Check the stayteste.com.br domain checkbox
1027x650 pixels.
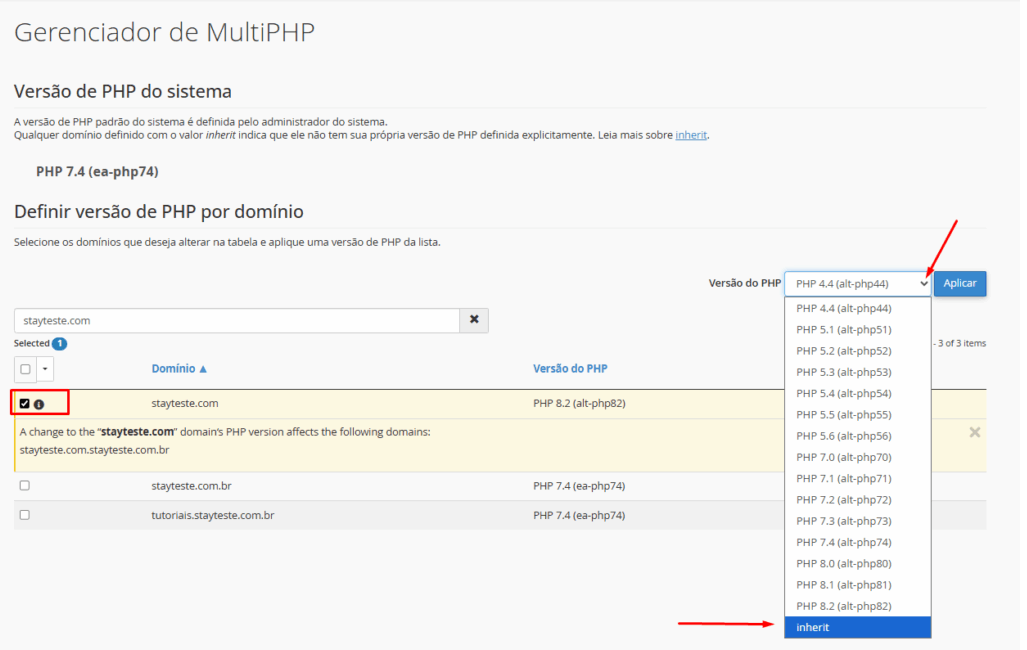tap(25, 485)
